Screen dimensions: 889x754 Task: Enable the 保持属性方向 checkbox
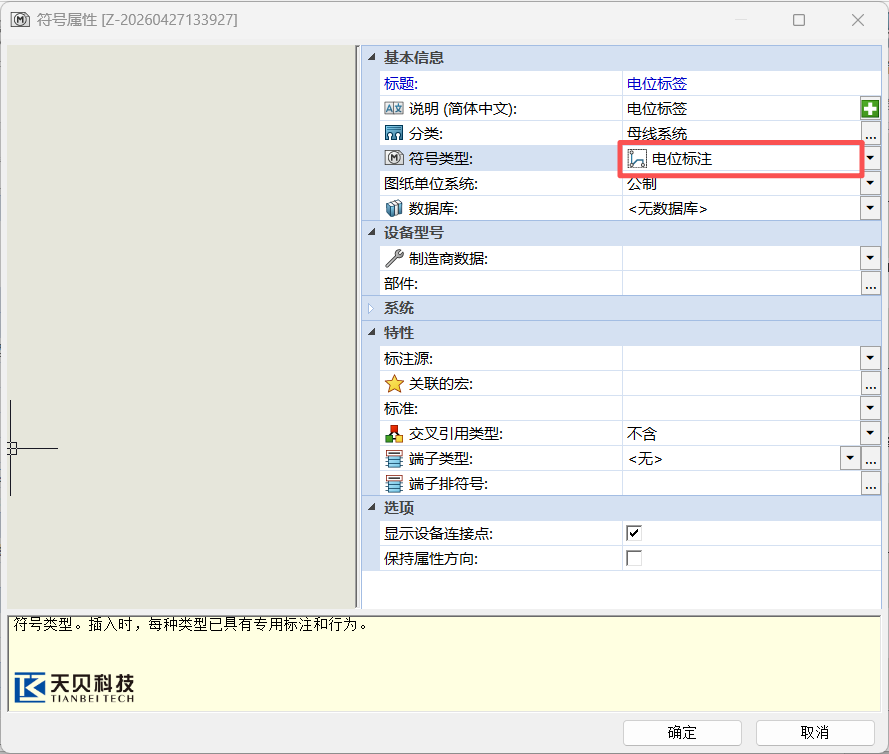pos(634,558)
